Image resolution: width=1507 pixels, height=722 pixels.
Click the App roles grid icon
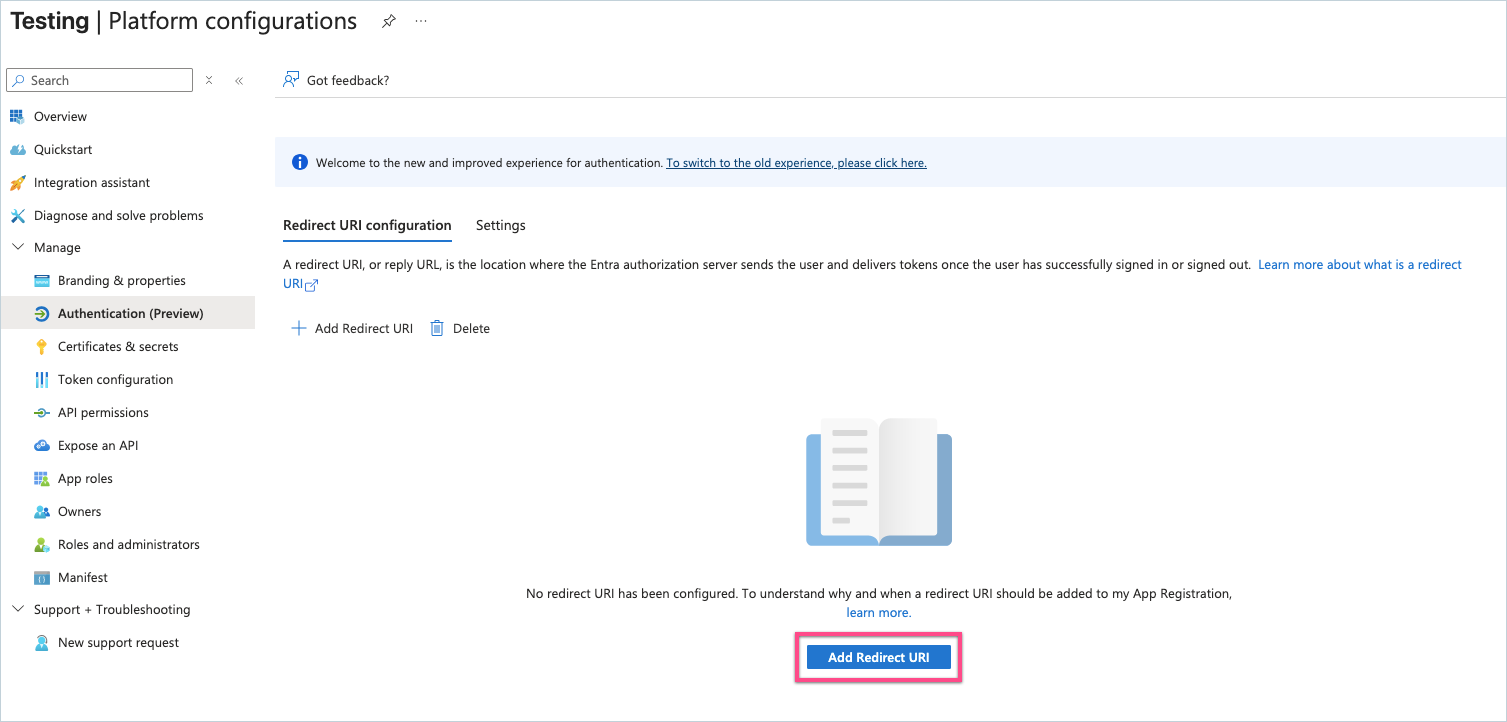coord(42,479)
